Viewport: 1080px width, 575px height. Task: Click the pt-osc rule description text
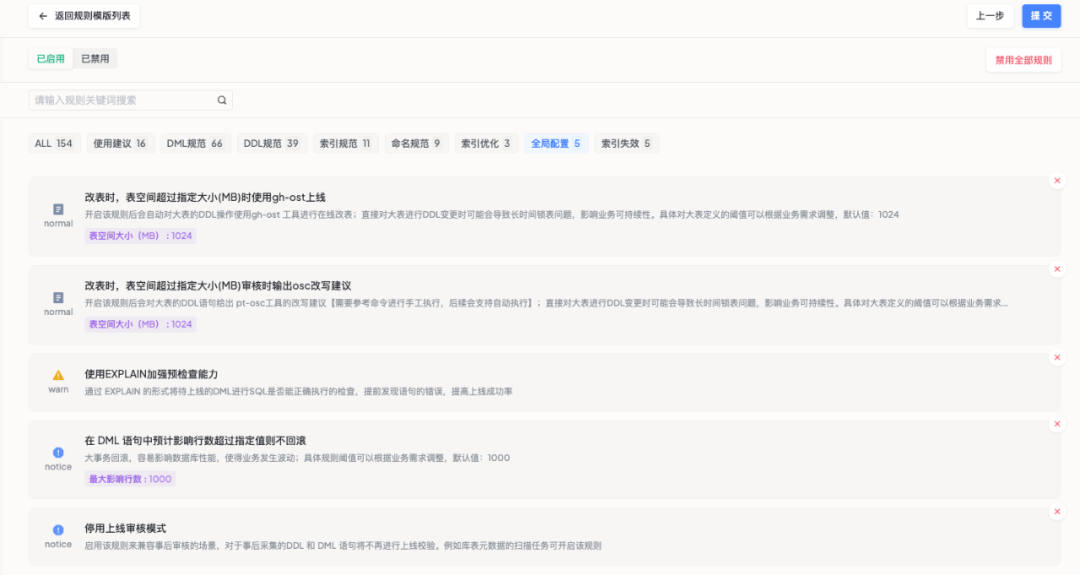[x=546, y=302]
